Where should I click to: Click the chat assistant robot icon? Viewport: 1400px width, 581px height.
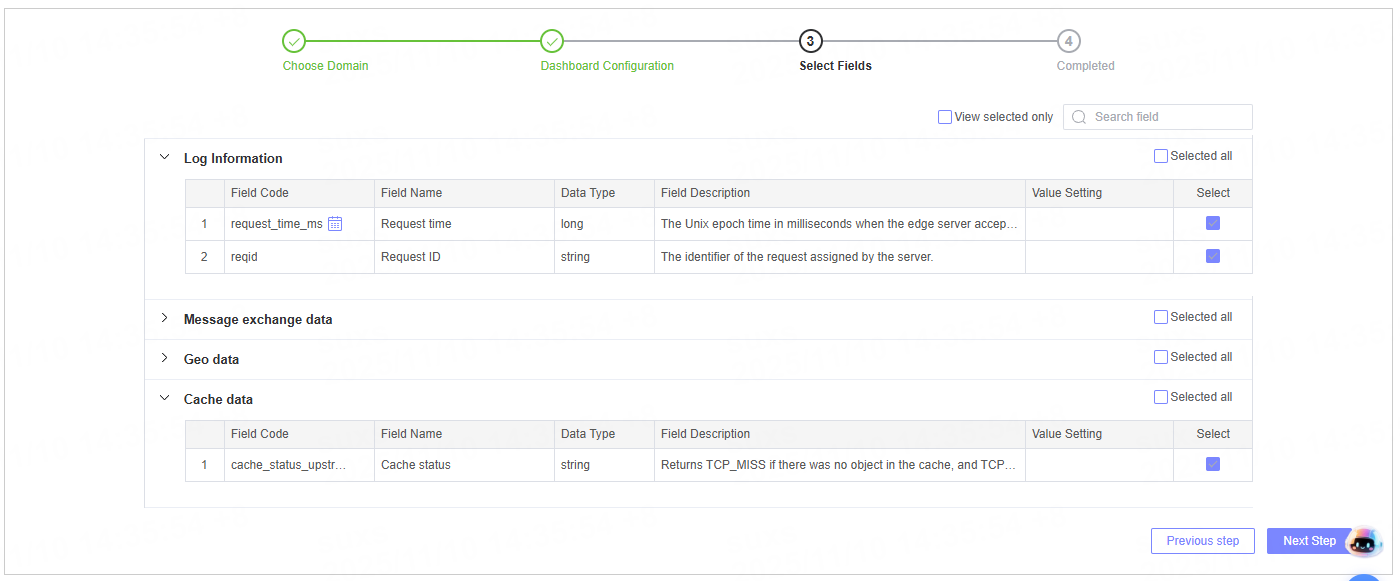tap(1363, 542)
